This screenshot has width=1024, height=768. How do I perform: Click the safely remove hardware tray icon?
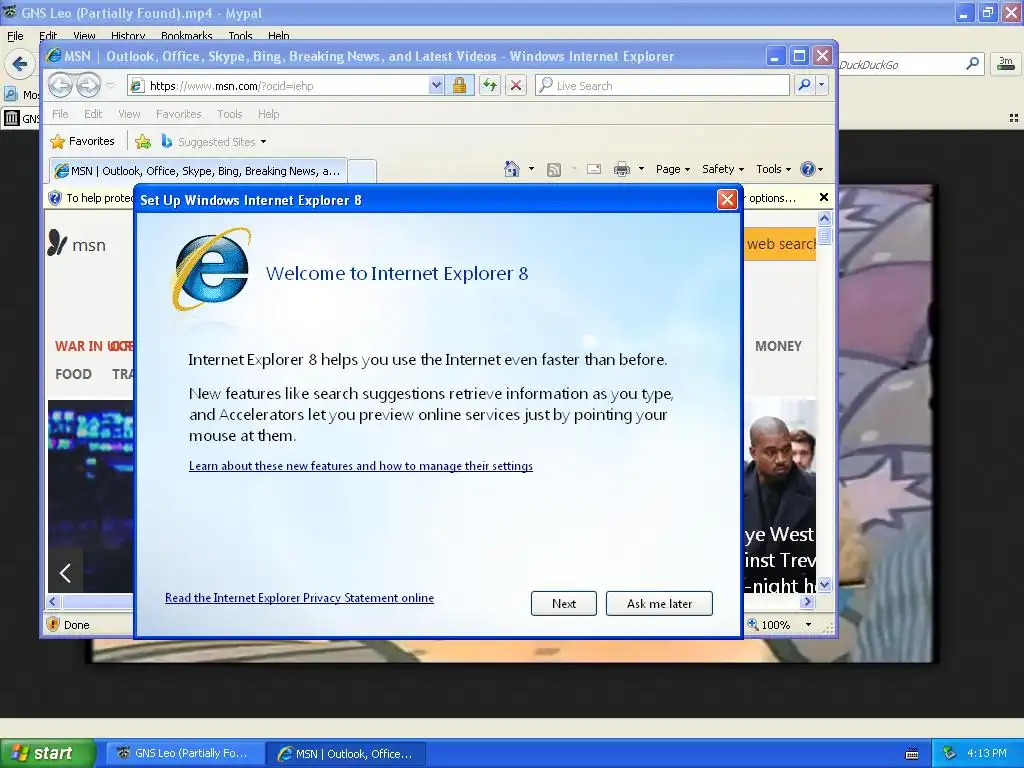point(949,753)
